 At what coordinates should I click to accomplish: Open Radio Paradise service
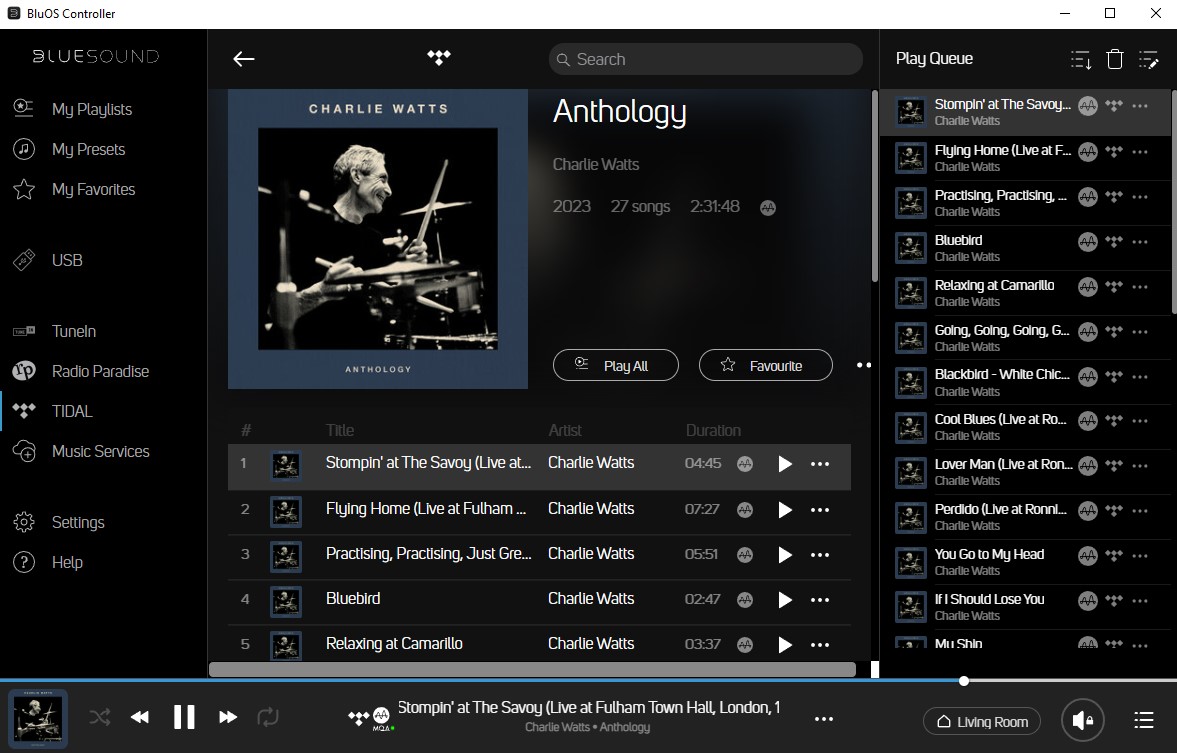pyautogui.click(x=100, y=371)
